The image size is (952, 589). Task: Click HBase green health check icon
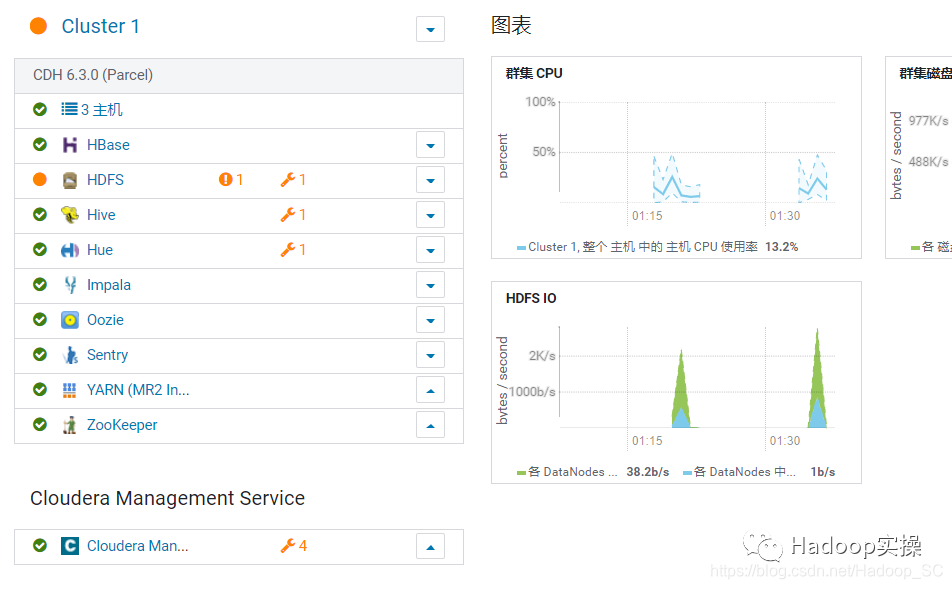(40, 145)
